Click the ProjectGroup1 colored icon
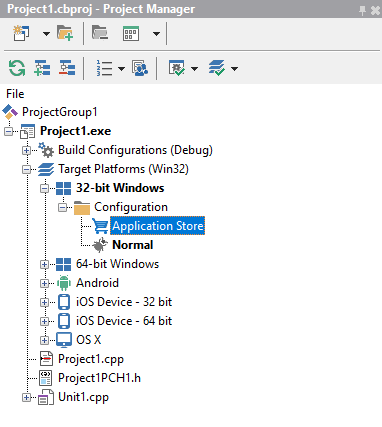This screenshot has width=382, height=427. 10,112
